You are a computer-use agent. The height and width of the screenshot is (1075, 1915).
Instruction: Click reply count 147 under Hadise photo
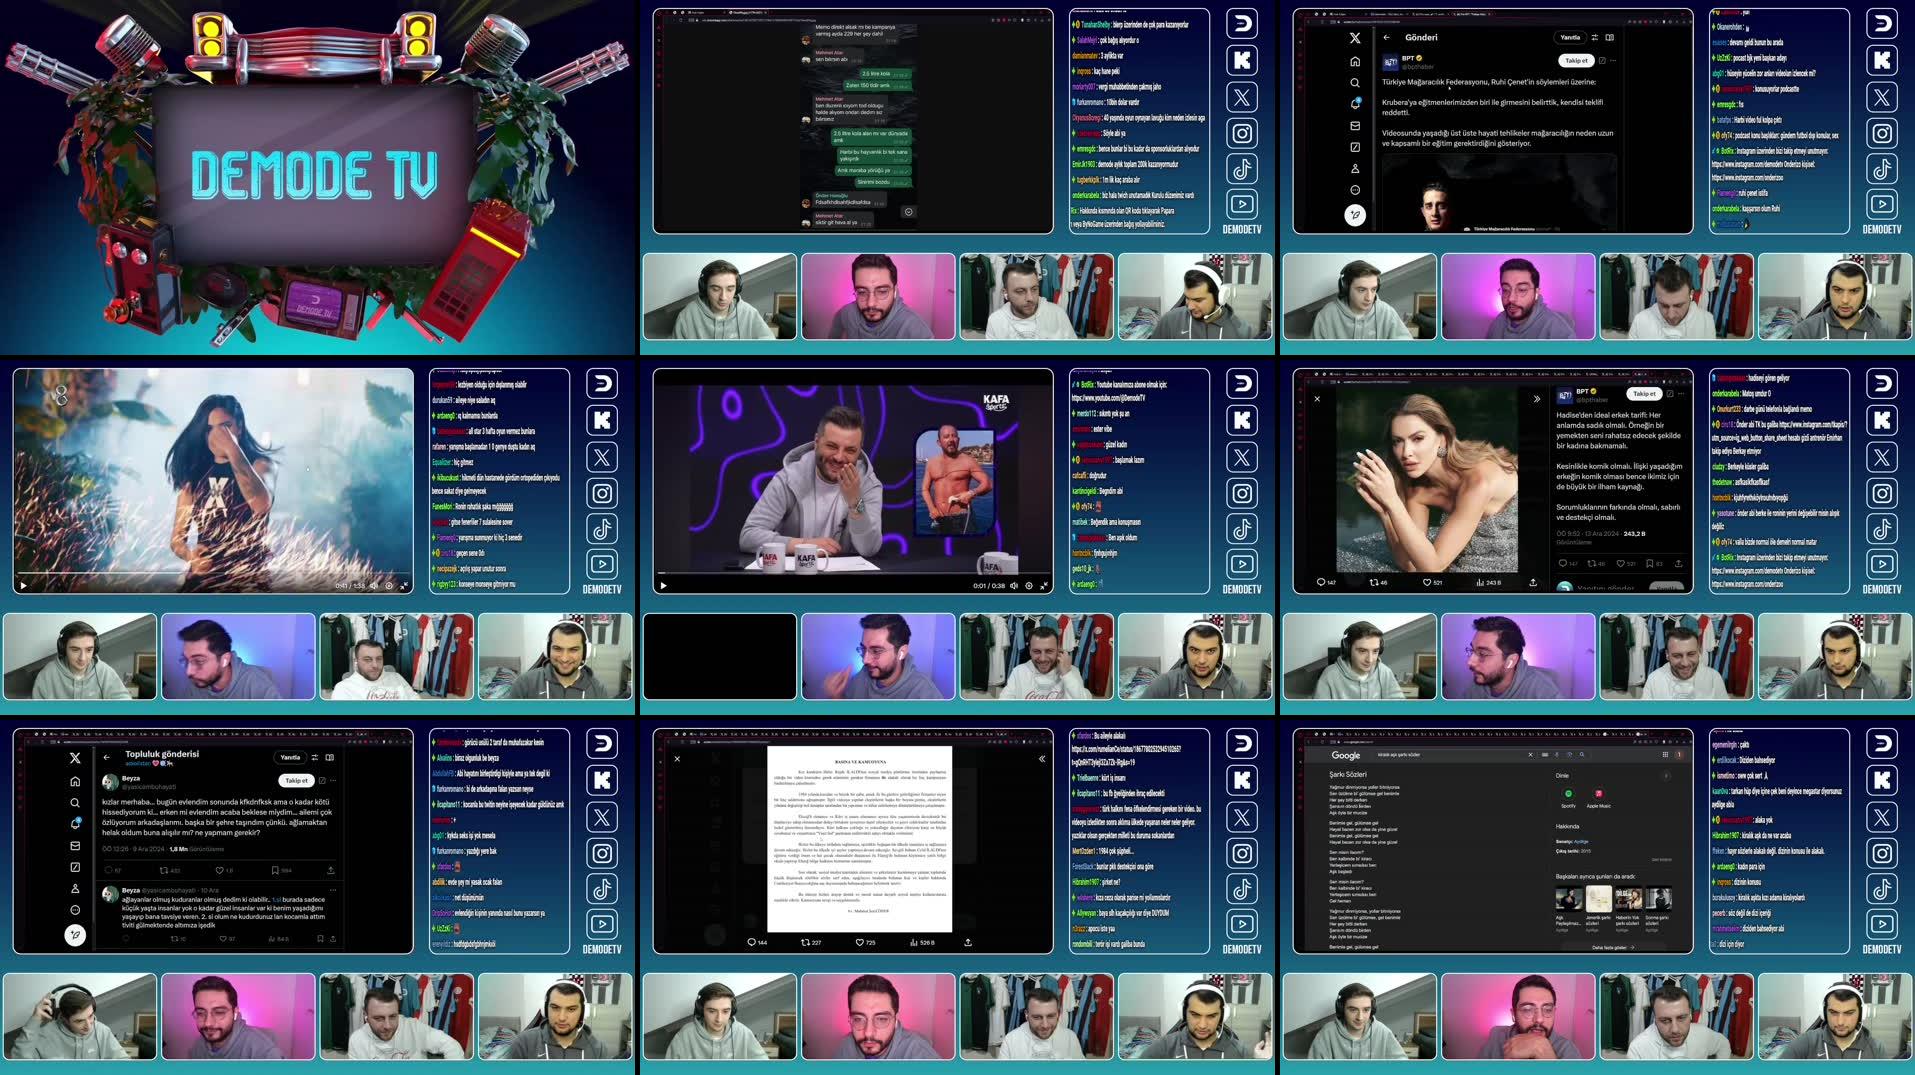1326,582
